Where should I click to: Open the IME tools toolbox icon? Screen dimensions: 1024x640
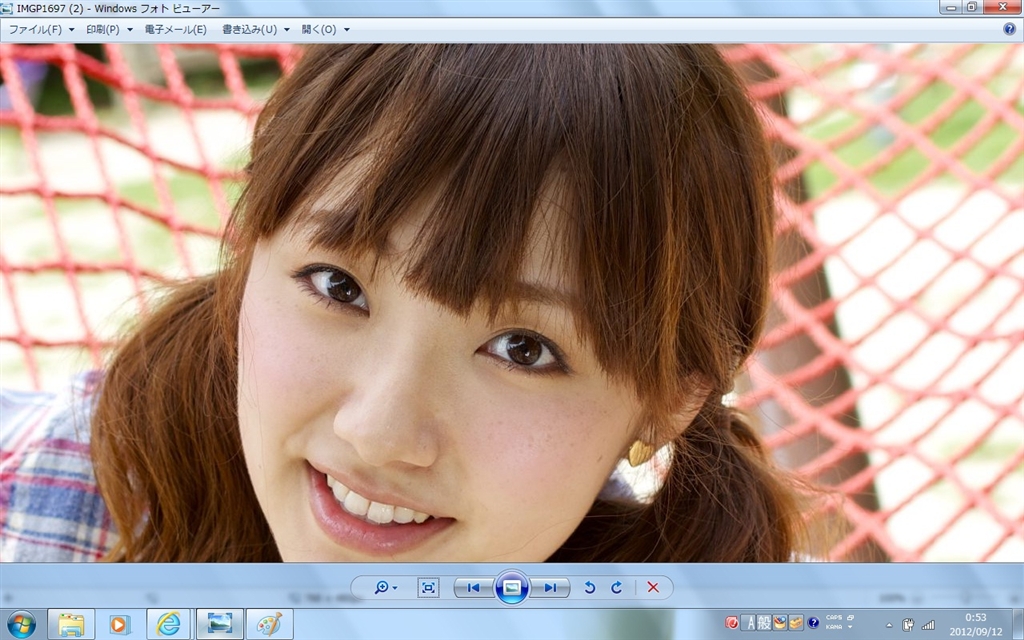795,622
